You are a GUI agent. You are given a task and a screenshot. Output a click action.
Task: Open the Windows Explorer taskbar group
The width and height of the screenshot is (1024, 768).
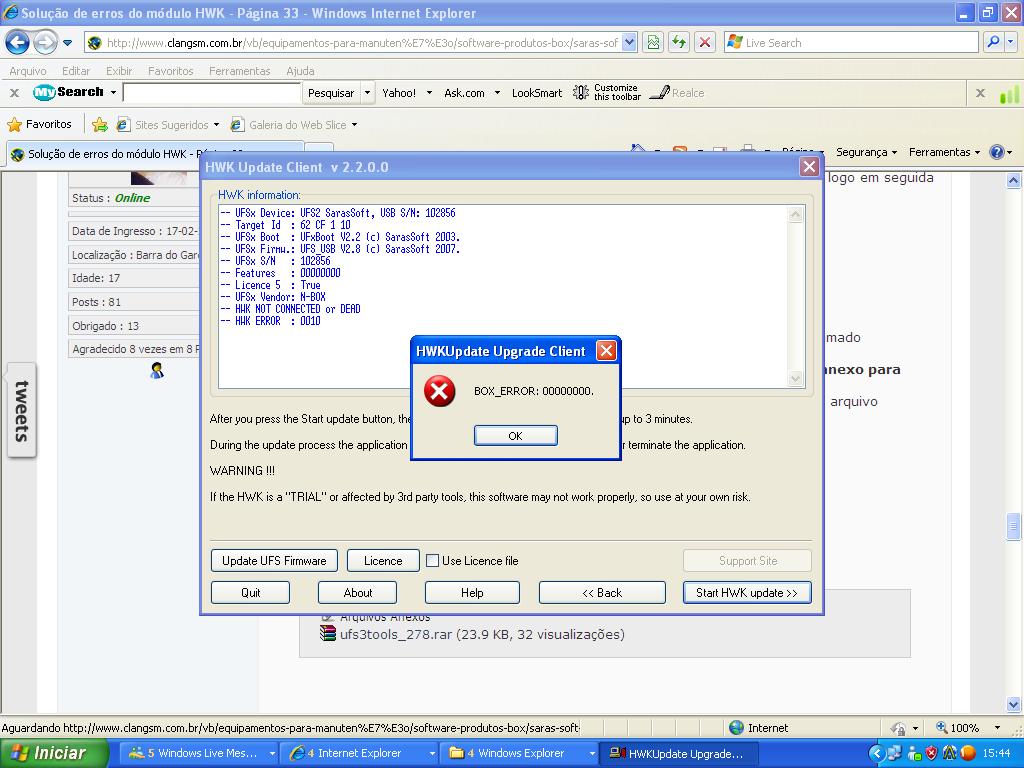[520, 753]
